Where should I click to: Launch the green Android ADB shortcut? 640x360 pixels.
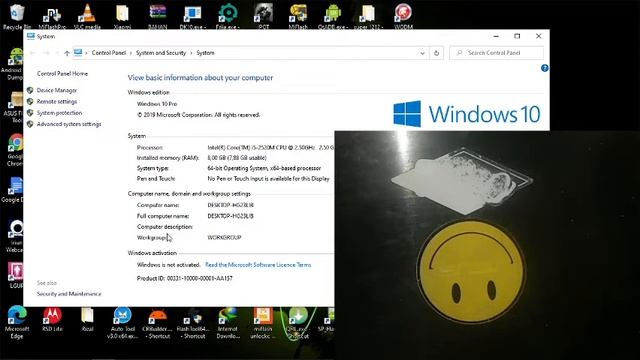pos(333,16)
